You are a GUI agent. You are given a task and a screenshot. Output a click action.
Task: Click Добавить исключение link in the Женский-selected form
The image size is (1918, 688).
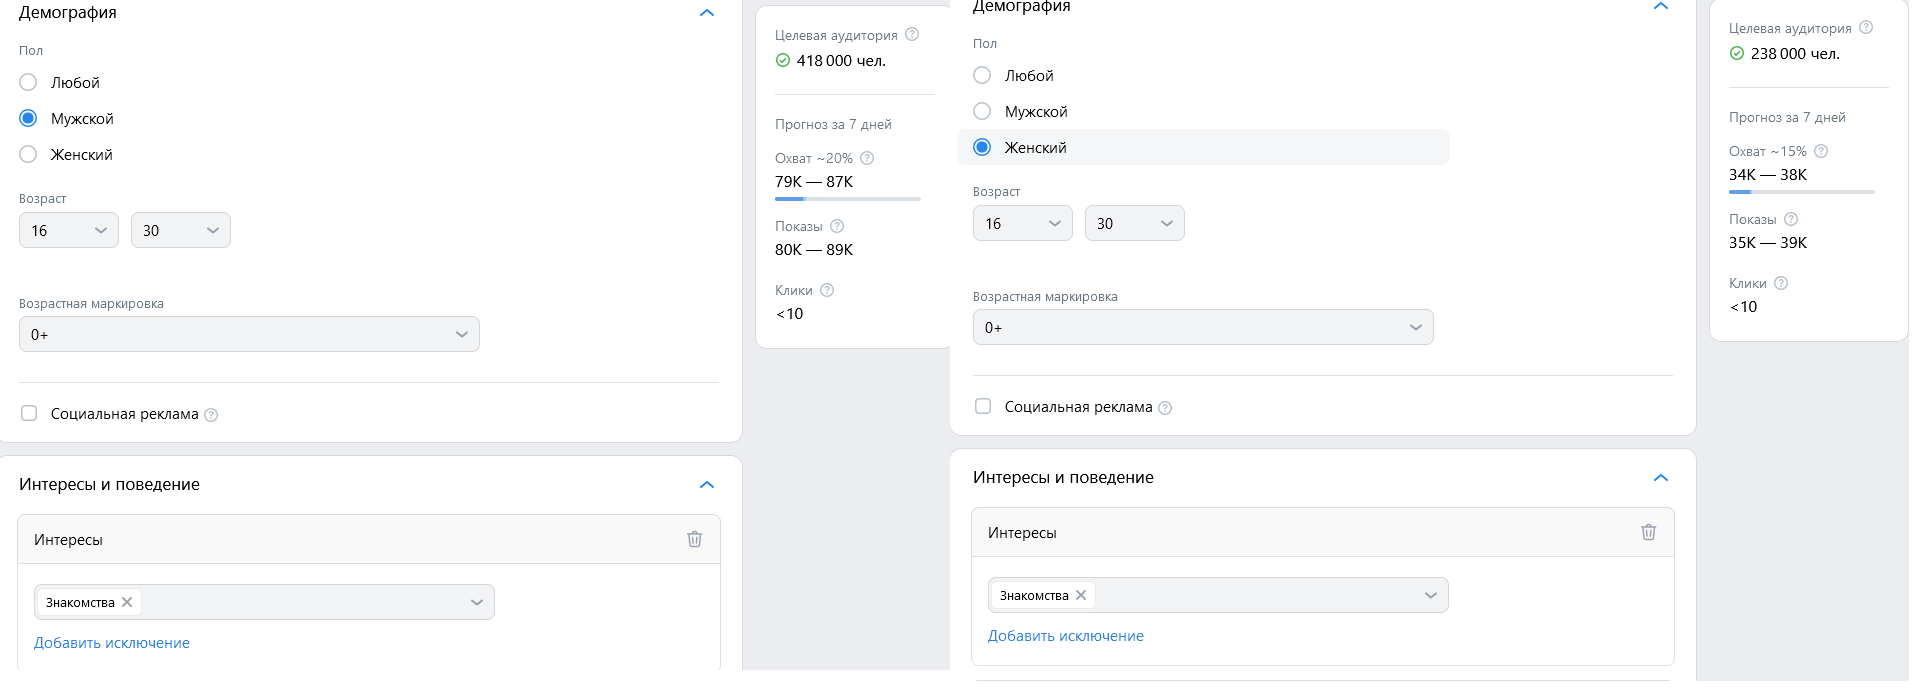tap(1065, 636)
